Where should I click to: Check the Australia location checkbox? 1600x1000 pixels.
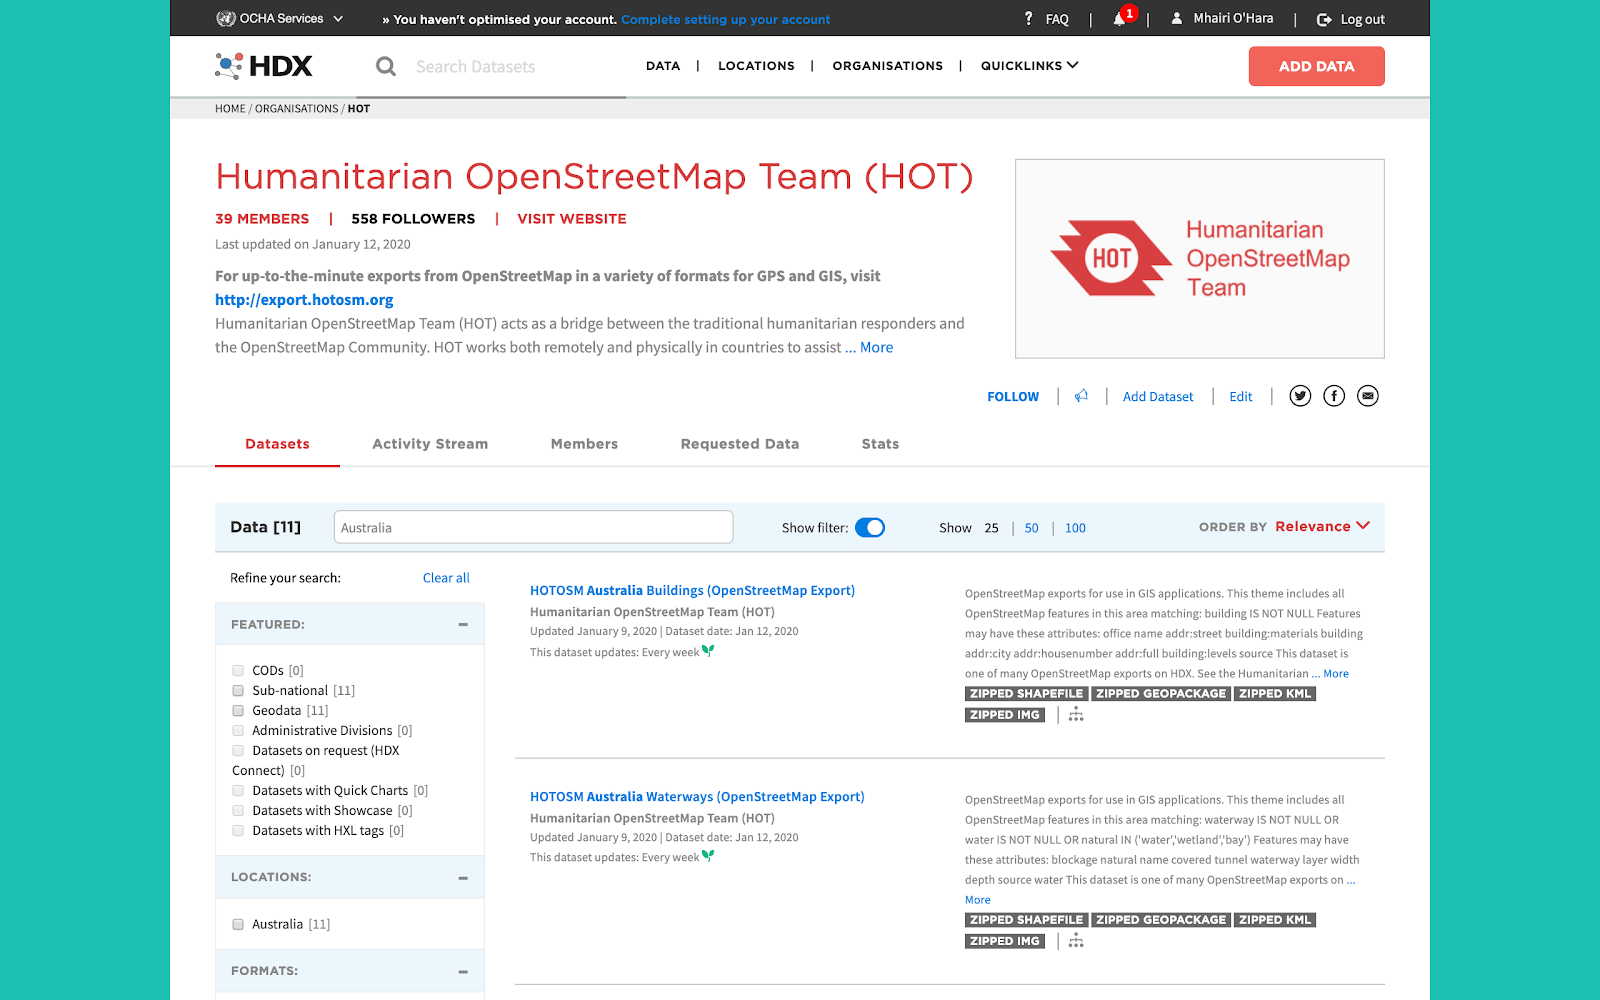point(238,924)
